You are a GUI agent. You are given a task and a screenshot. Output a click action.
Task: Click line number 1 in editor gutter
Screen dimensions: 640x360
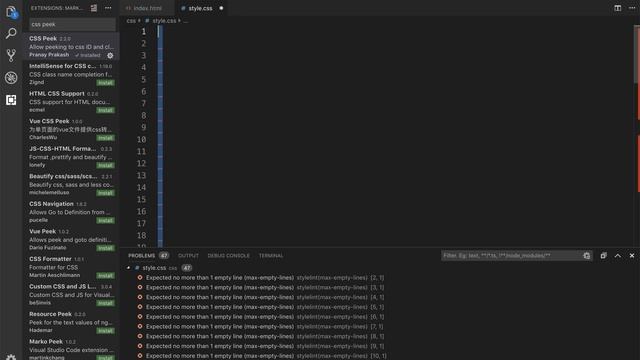coord(144,31)
